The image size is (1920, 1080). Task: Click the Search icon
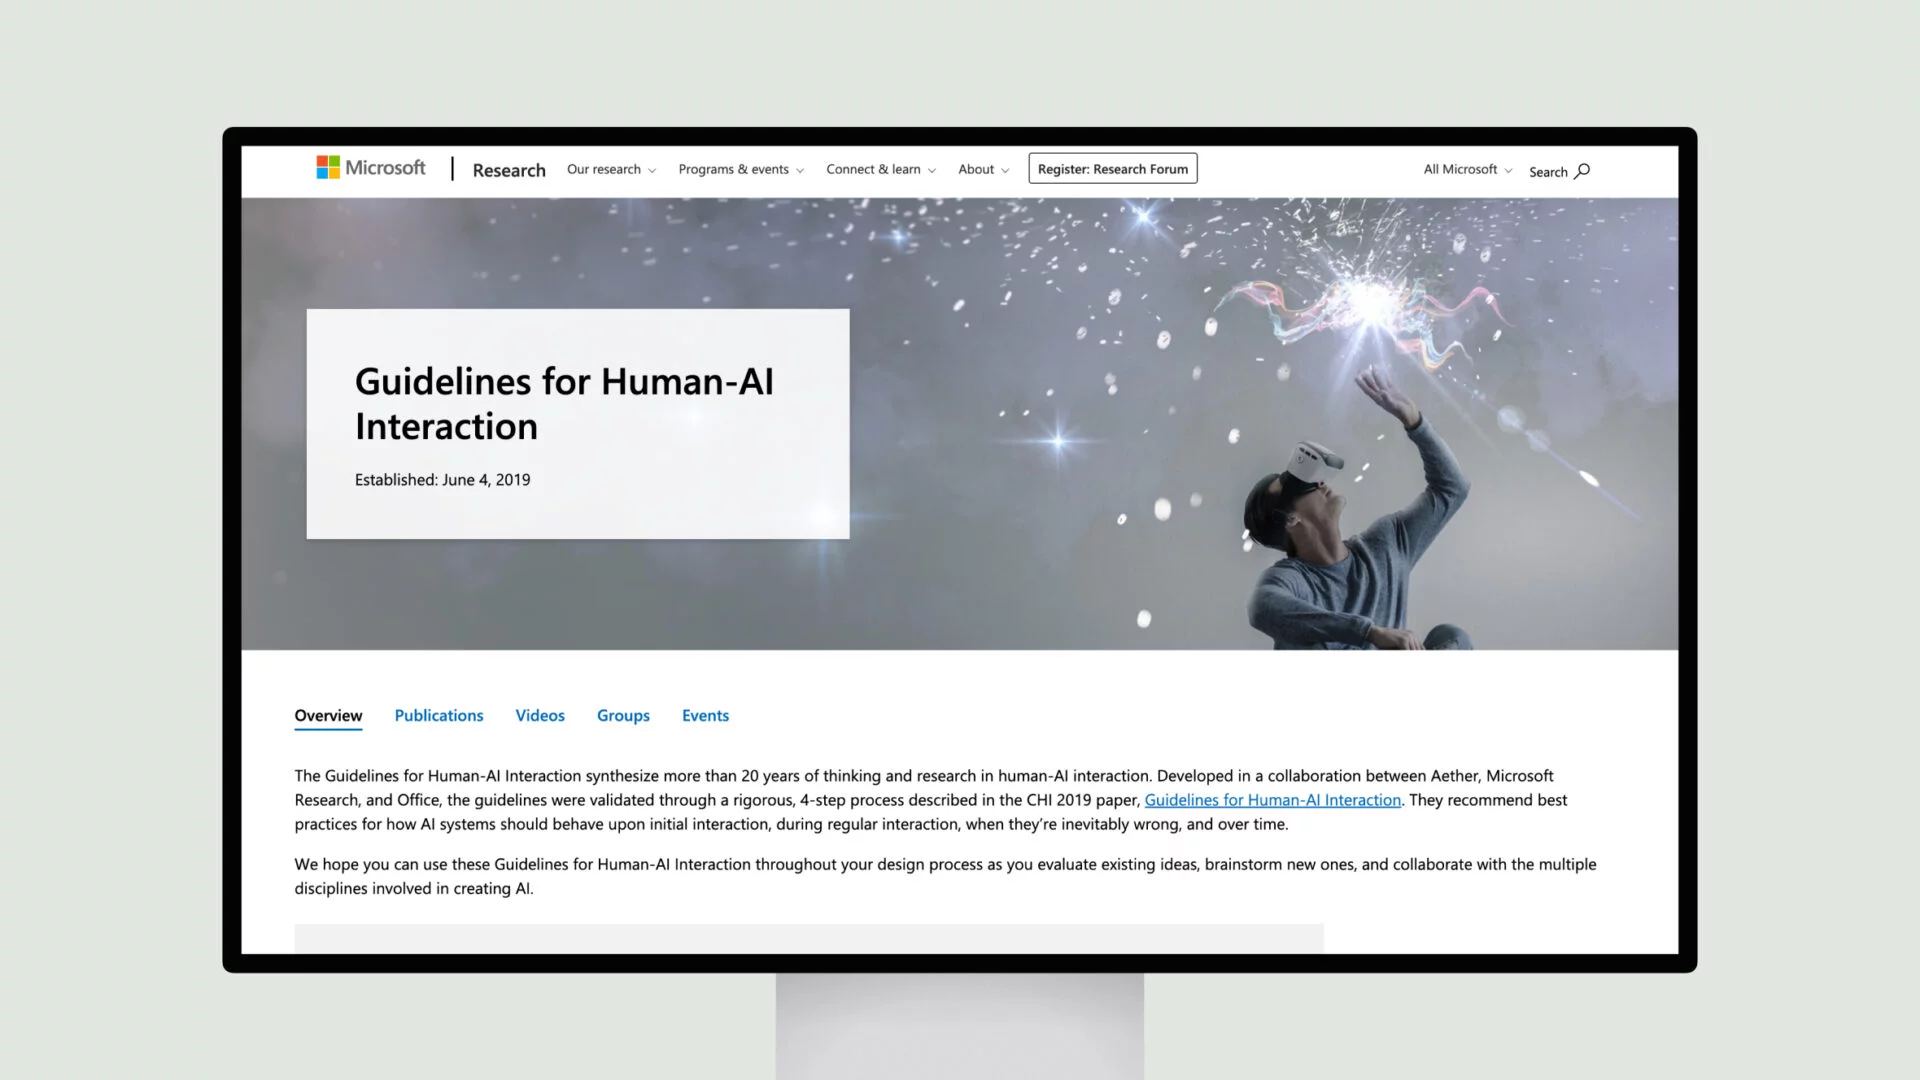(1582, 170)
